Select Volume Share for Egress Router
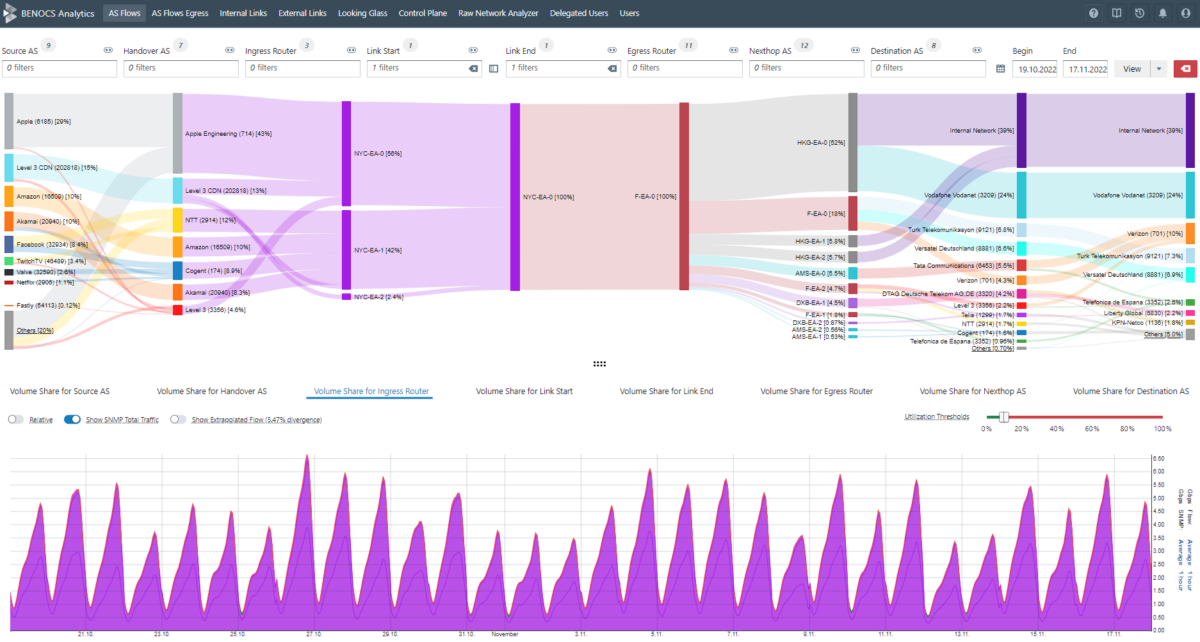This screenshot has height=642, width=1200. pyautogui.click(x=817, y=391)
